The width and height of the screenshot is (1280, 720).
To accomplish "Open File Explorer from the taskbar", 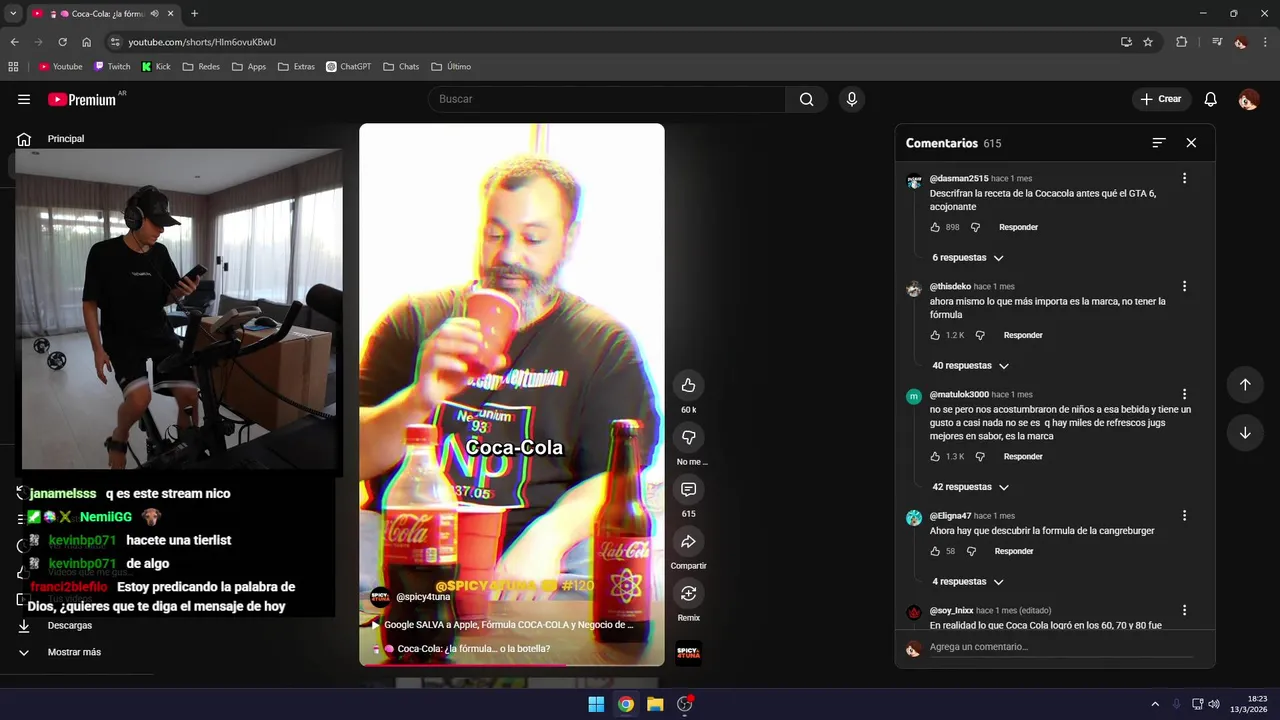I will tap(655, 704).
